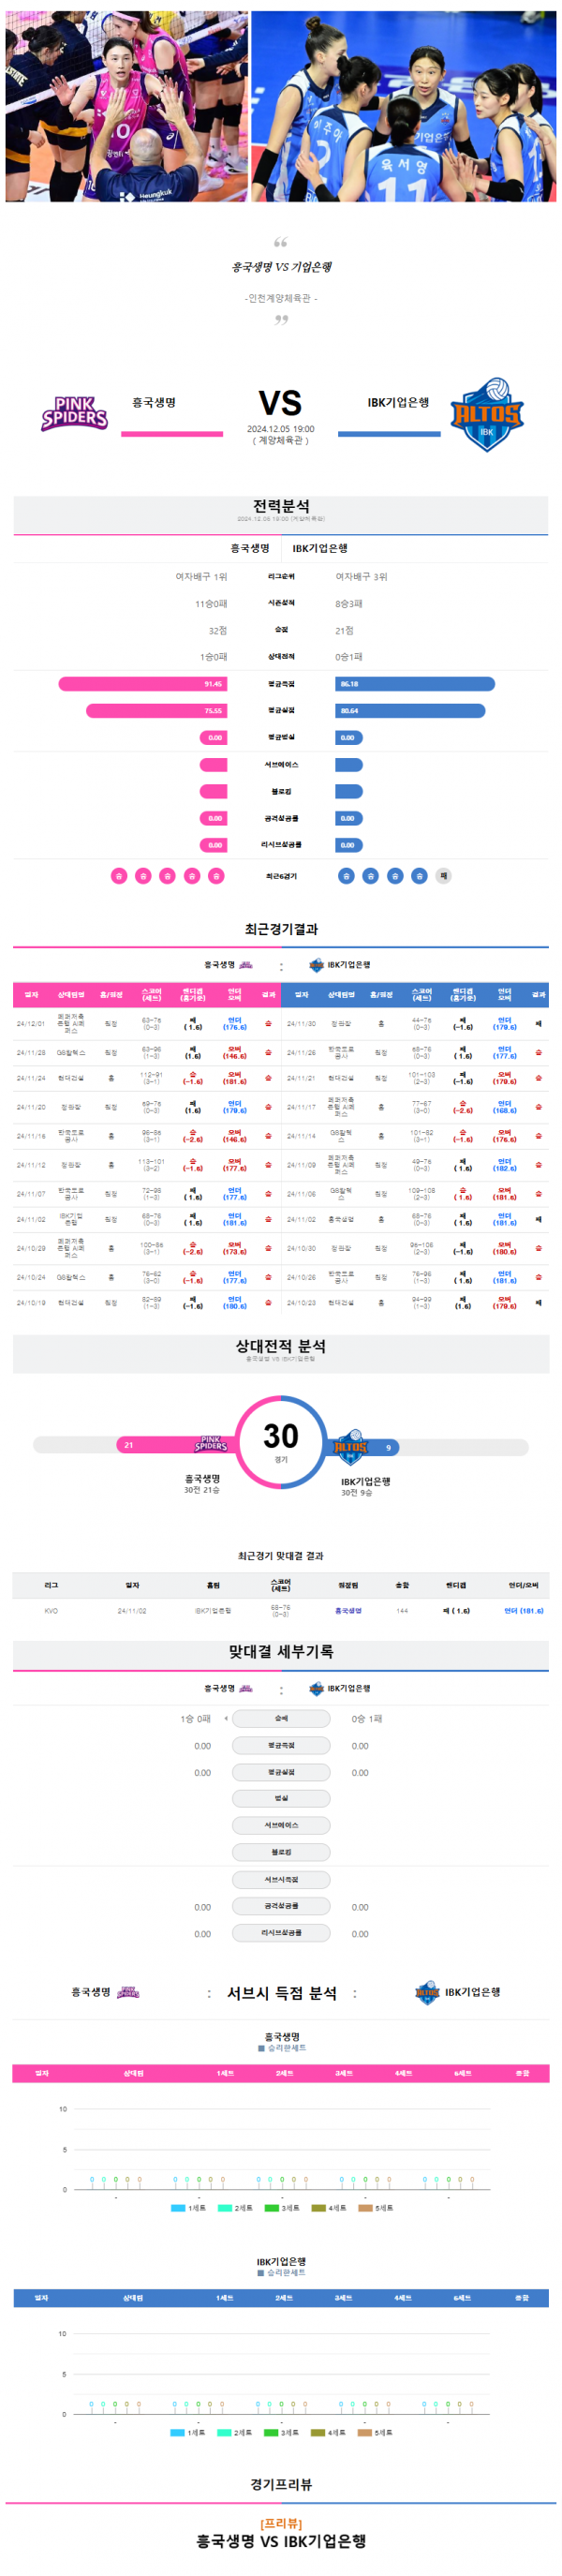Screen dimensions: 562x2576
Task: Click the Altos IBK shield logo beside the VS header
Action: click(486, 414)
